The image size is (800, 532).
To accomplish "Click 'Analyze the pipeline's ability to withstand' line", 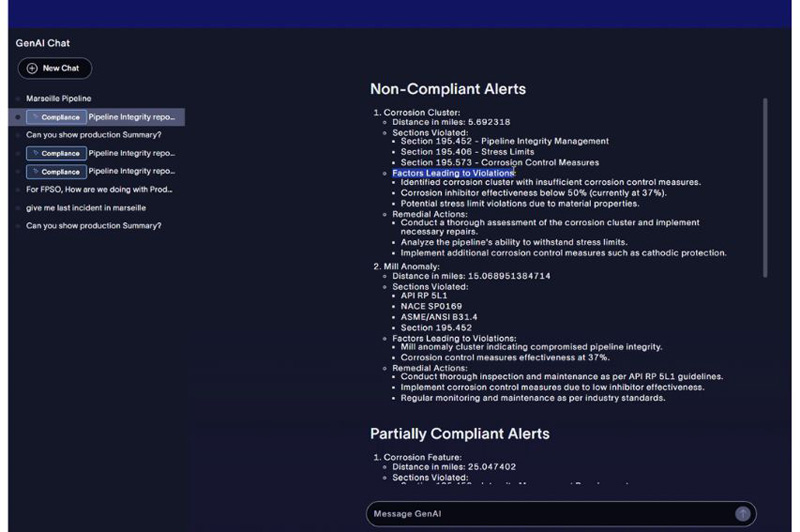I will coord(514,242).
